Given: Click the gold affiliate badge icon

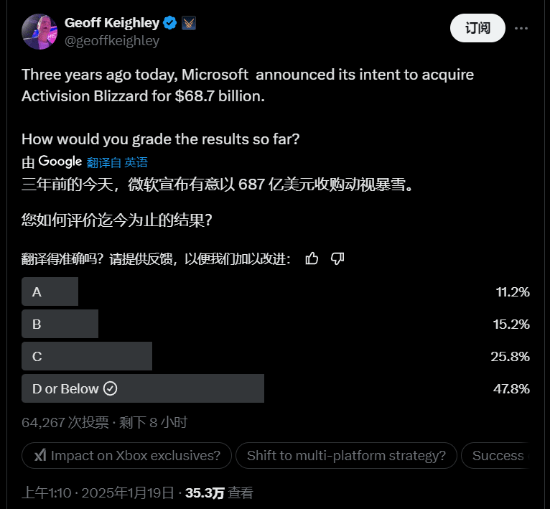Looking at the screenshot, I should pos(189,23).
